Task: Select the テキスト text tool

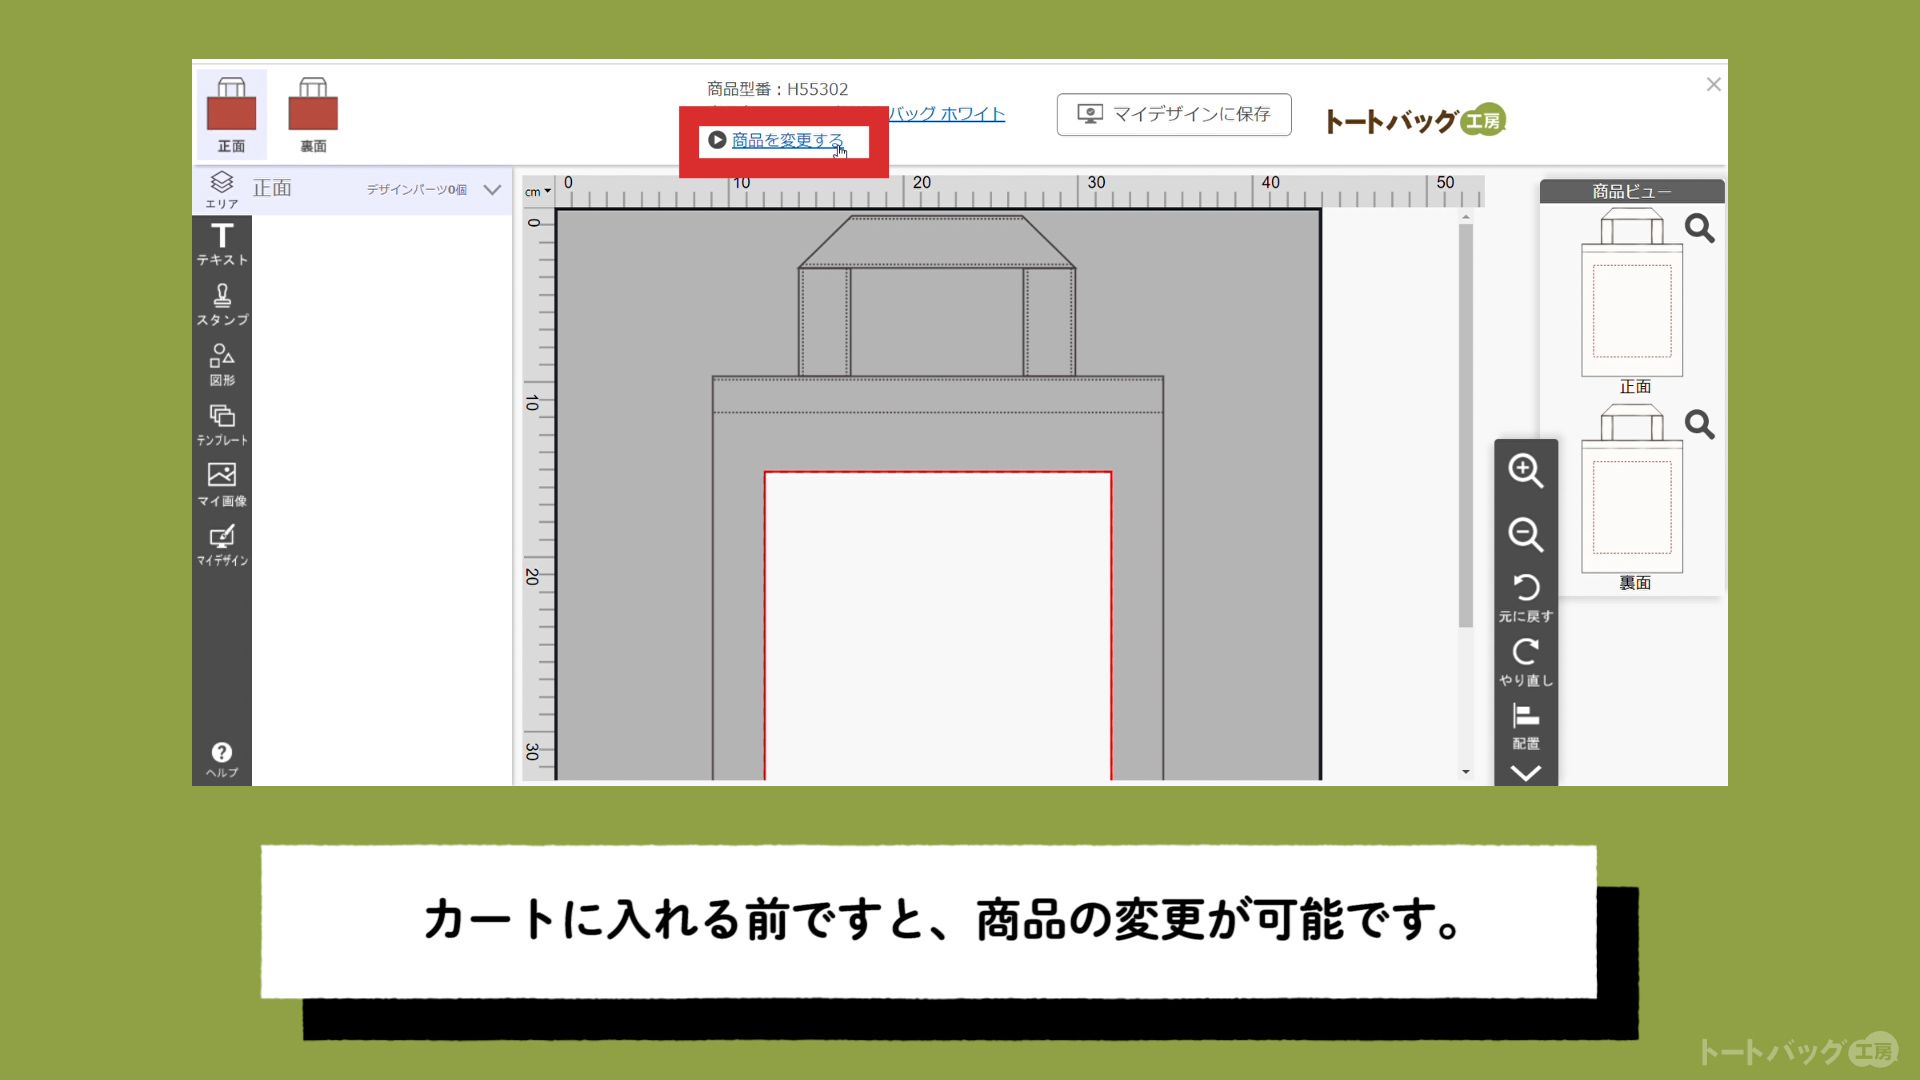Action: point(222,244)
